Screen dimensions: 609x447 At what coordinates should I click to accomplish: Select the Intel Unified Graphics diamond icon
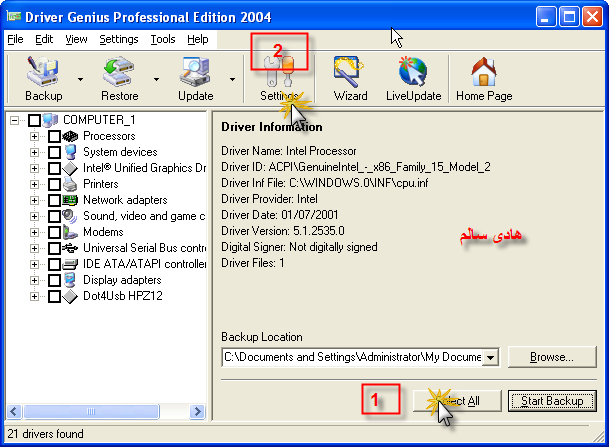(70, 168)
